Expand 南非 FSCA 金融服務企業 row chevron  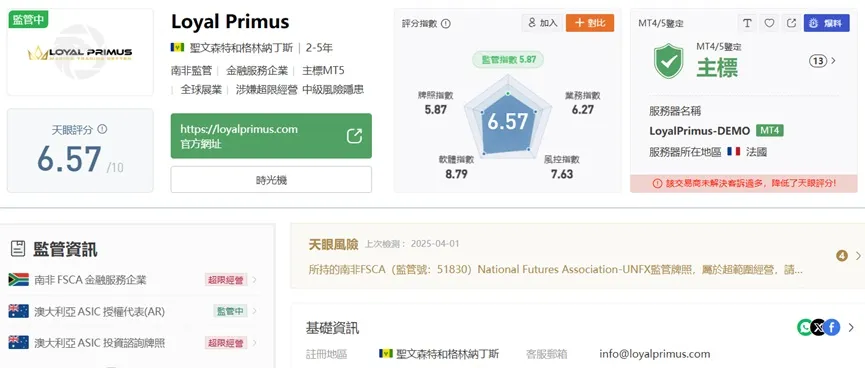tap(254, 280)
